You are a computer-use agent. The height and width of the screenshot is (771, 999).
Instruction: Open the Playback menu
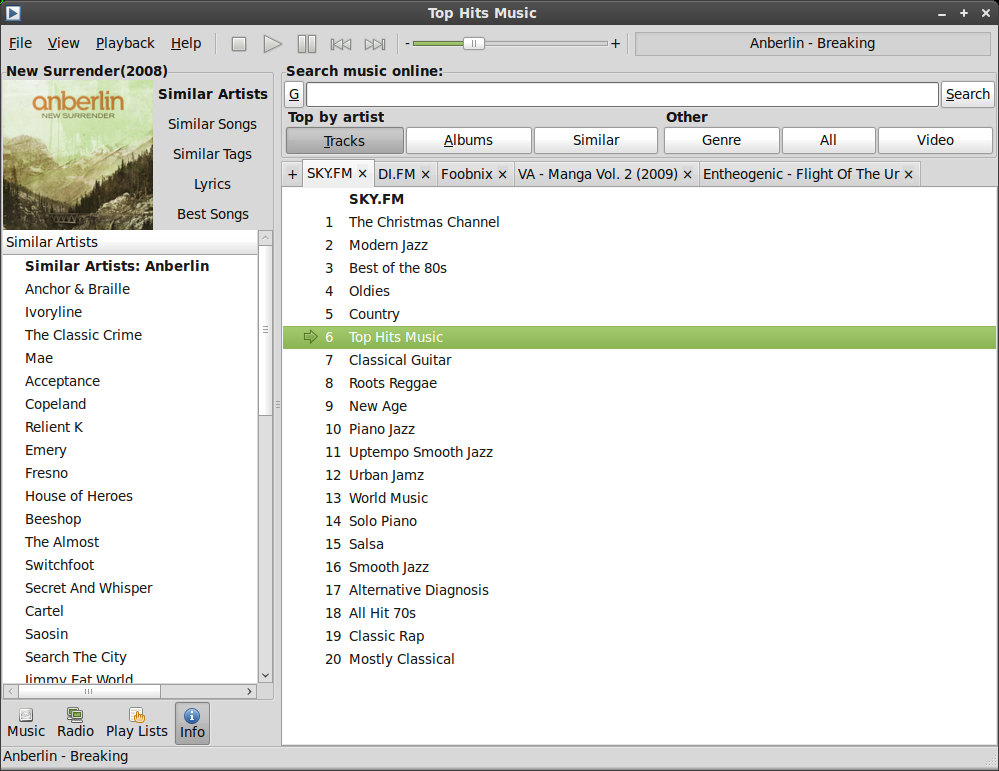(x=125, y=43)
